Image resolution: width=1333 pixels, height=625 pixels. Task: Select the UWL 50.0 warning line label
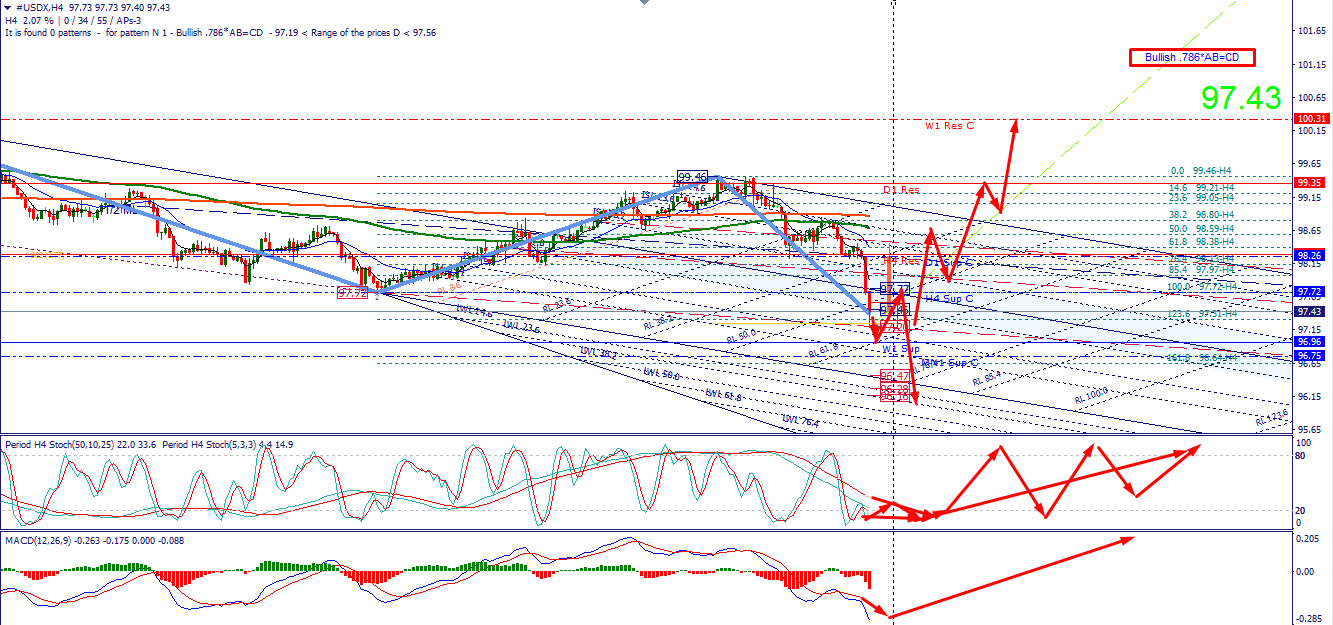661,375
